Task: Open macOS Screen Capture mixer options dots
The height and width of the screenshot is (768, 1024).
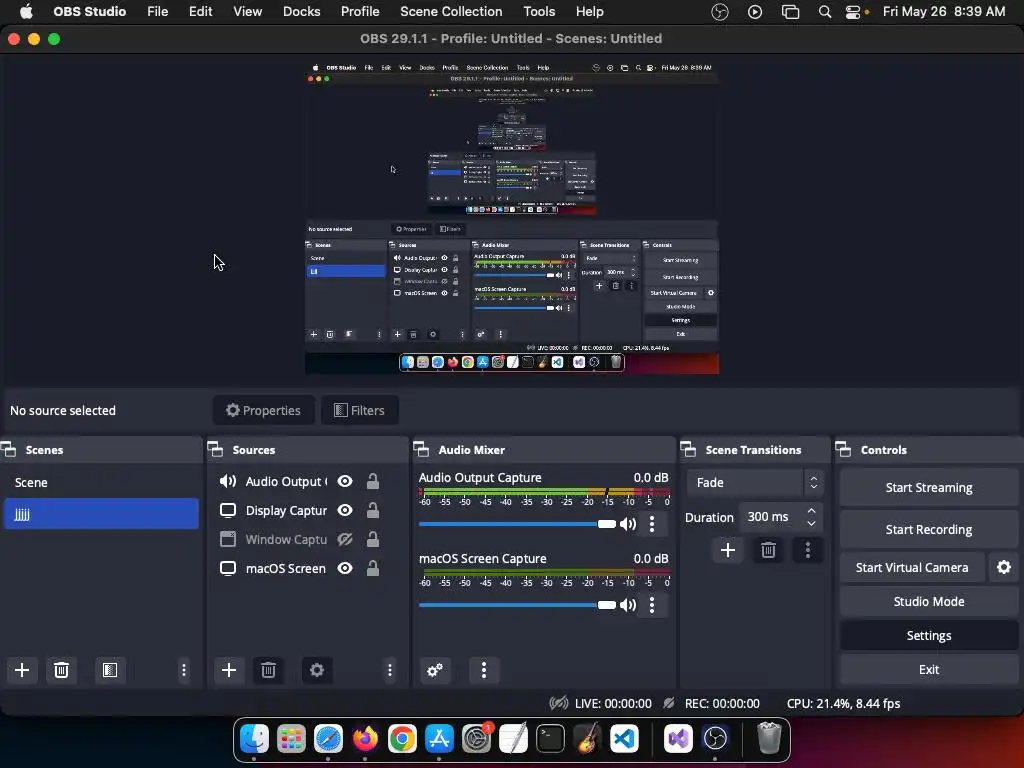Action: click(x=652, y=605)
